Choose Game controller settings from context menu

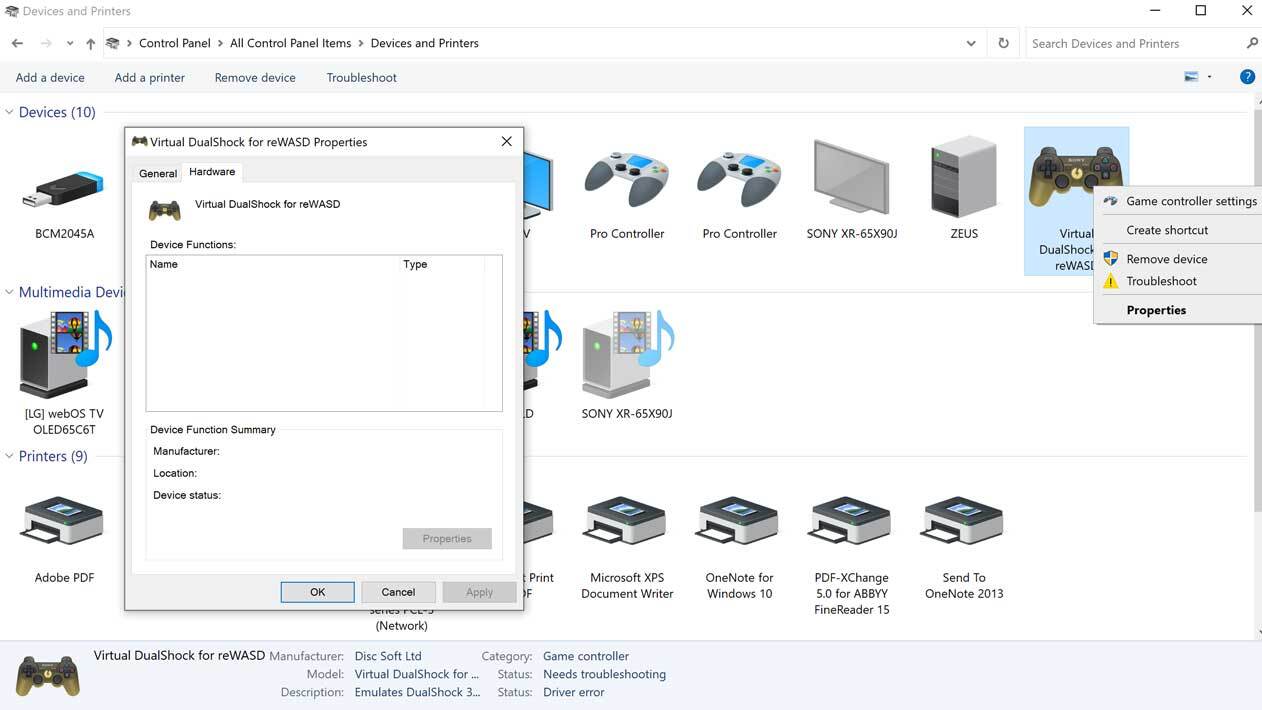tap(1180, 201)
